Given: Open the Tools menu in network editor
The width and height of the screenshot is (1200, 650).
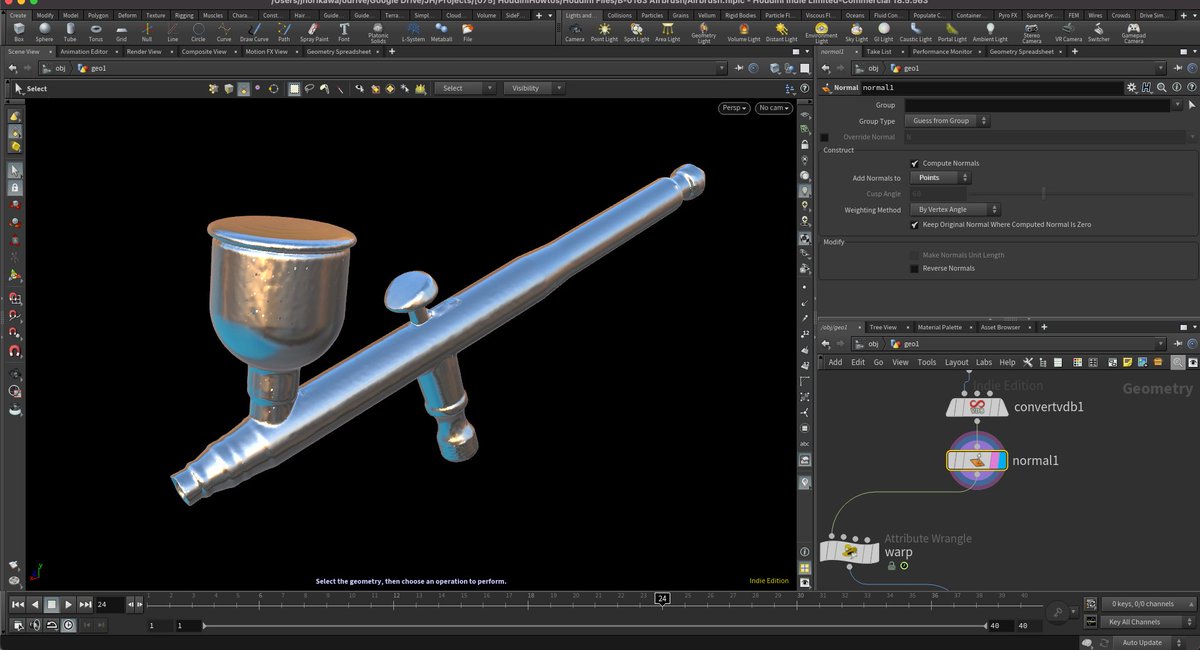Looking at the screenshot, I should point(927,362).
